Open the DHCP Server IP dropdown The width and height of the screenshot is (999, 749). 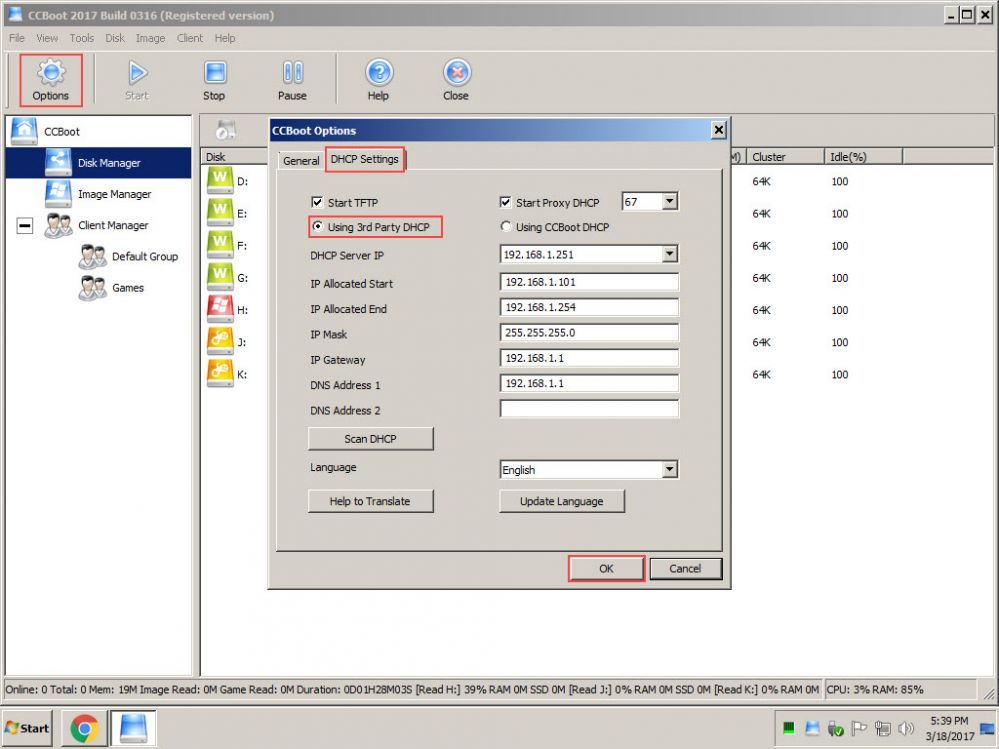669,254
